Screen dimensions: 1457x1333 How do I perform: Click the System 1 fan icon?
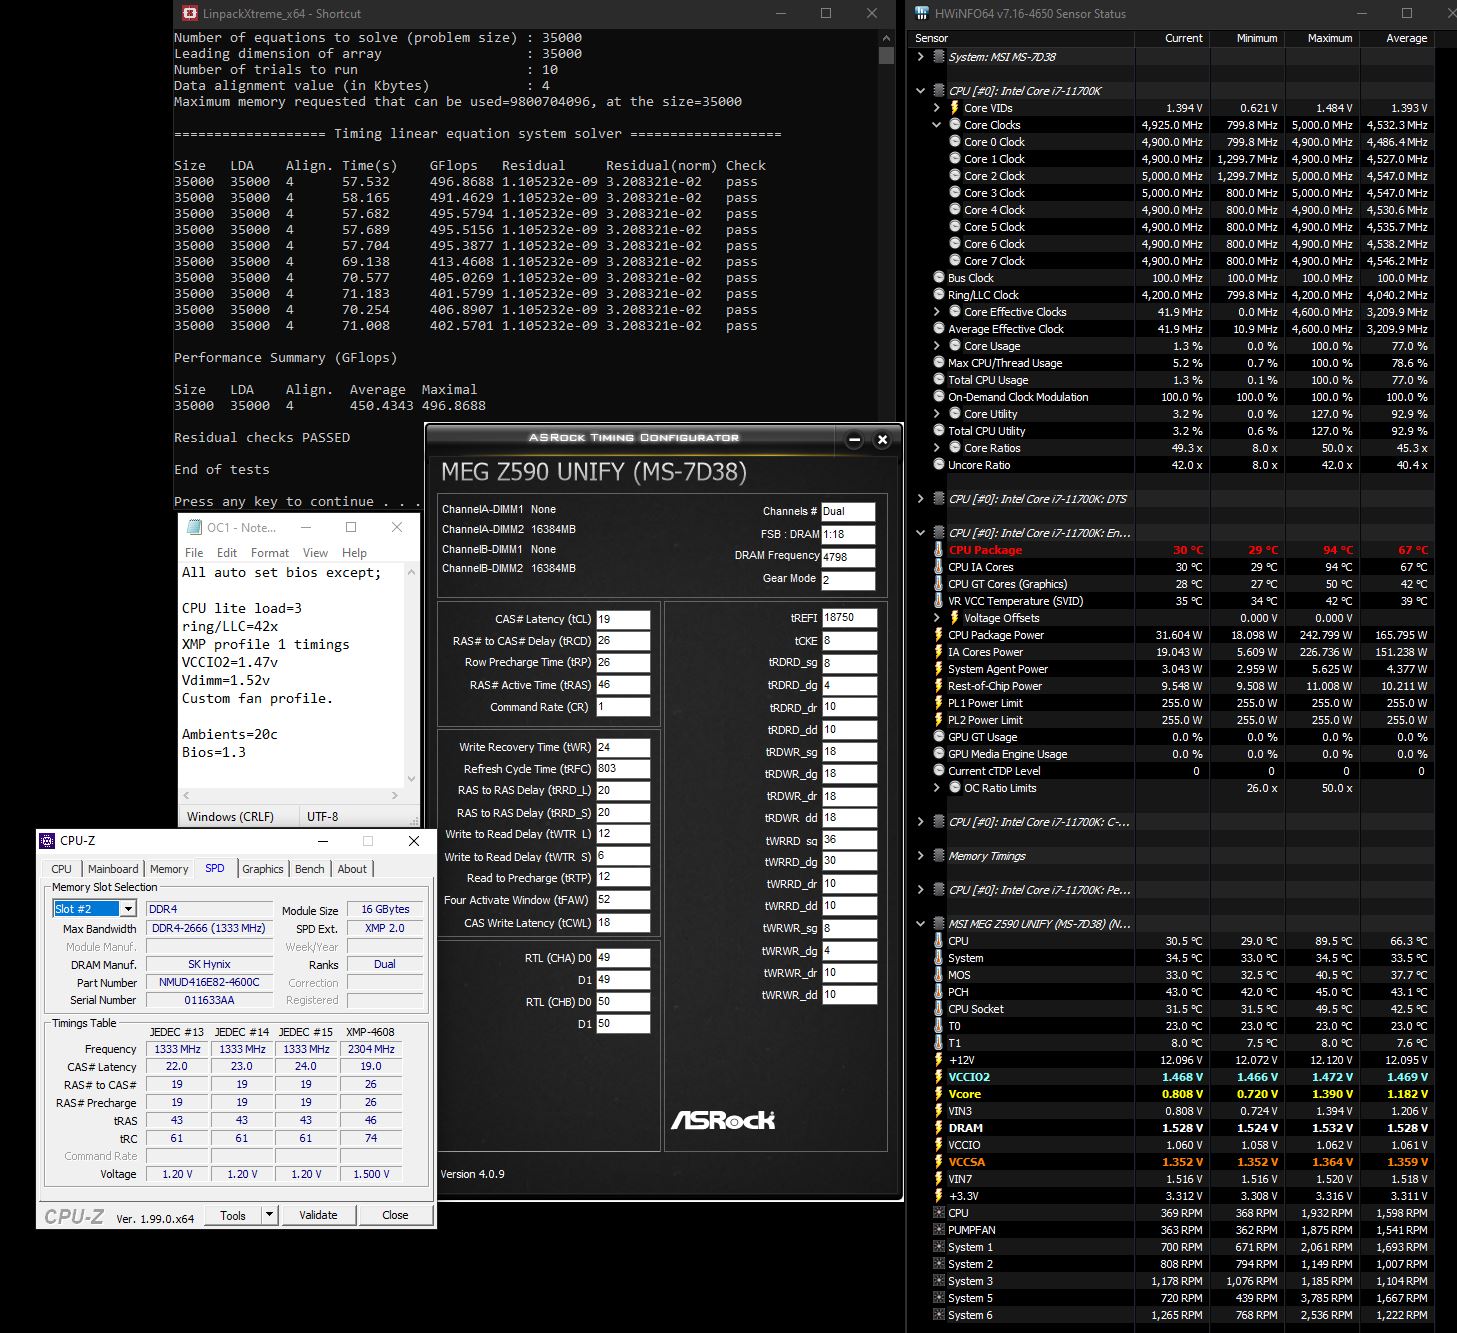point(938,1247)
